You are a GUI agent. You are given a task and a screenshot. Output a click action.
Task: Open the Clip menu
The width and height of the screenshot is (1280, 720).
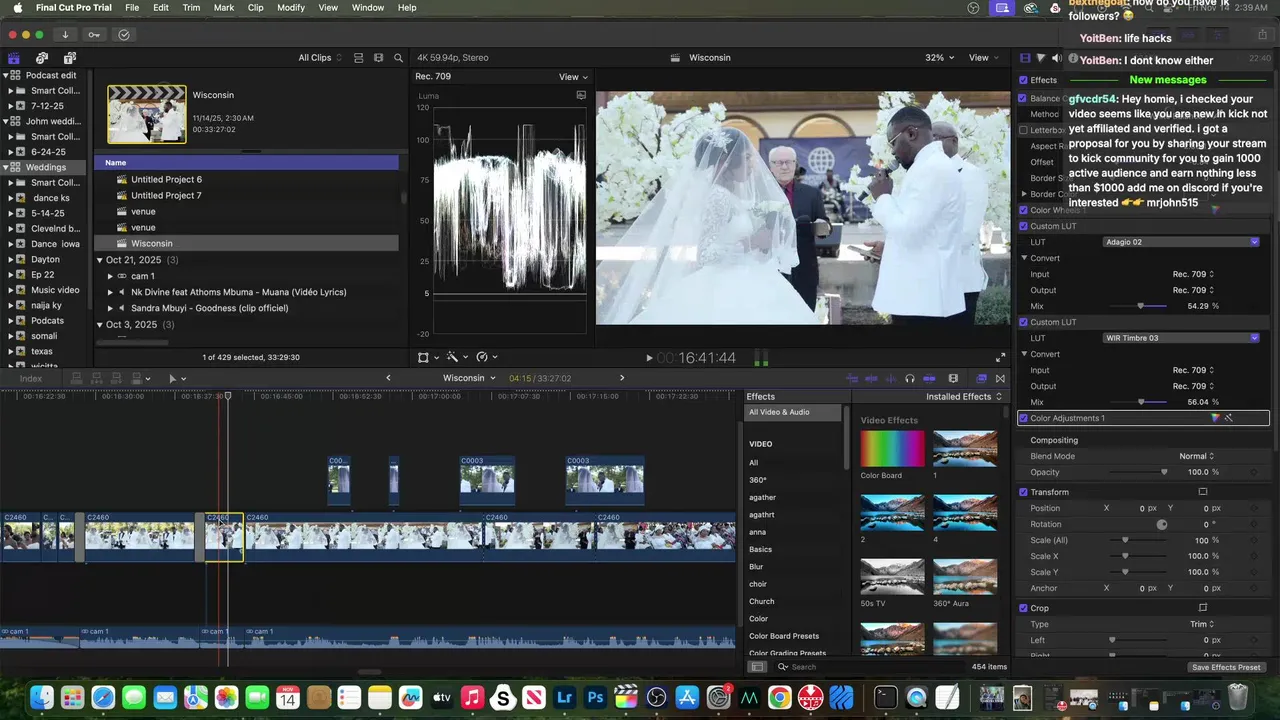pyautogui.click(x=255, y=8)
